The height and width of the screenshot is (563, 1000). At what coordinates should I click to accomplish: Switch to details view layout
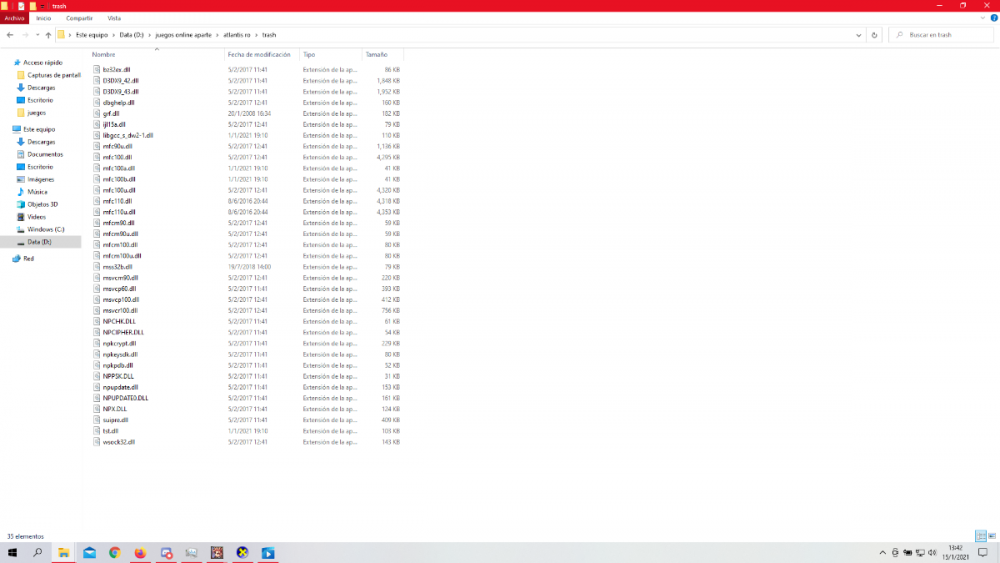pyautogui.click(x=980, y=536)
